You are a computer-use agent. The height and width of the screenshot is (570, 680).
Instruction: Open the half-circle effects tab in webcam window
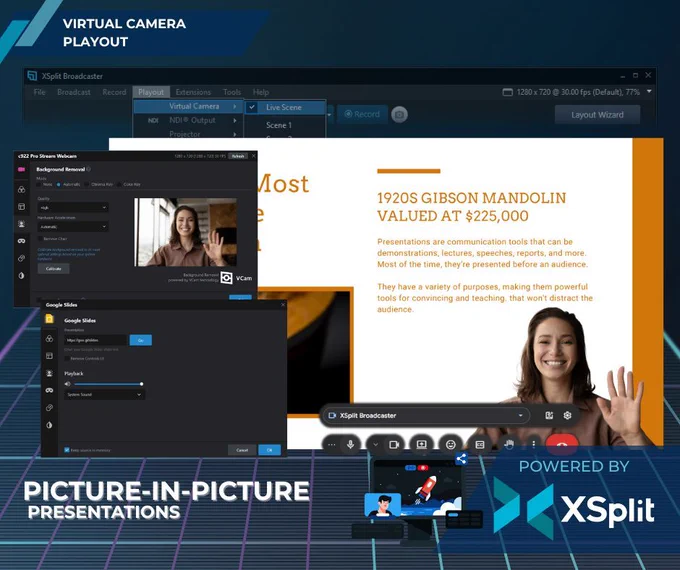(x=21, y=275)
